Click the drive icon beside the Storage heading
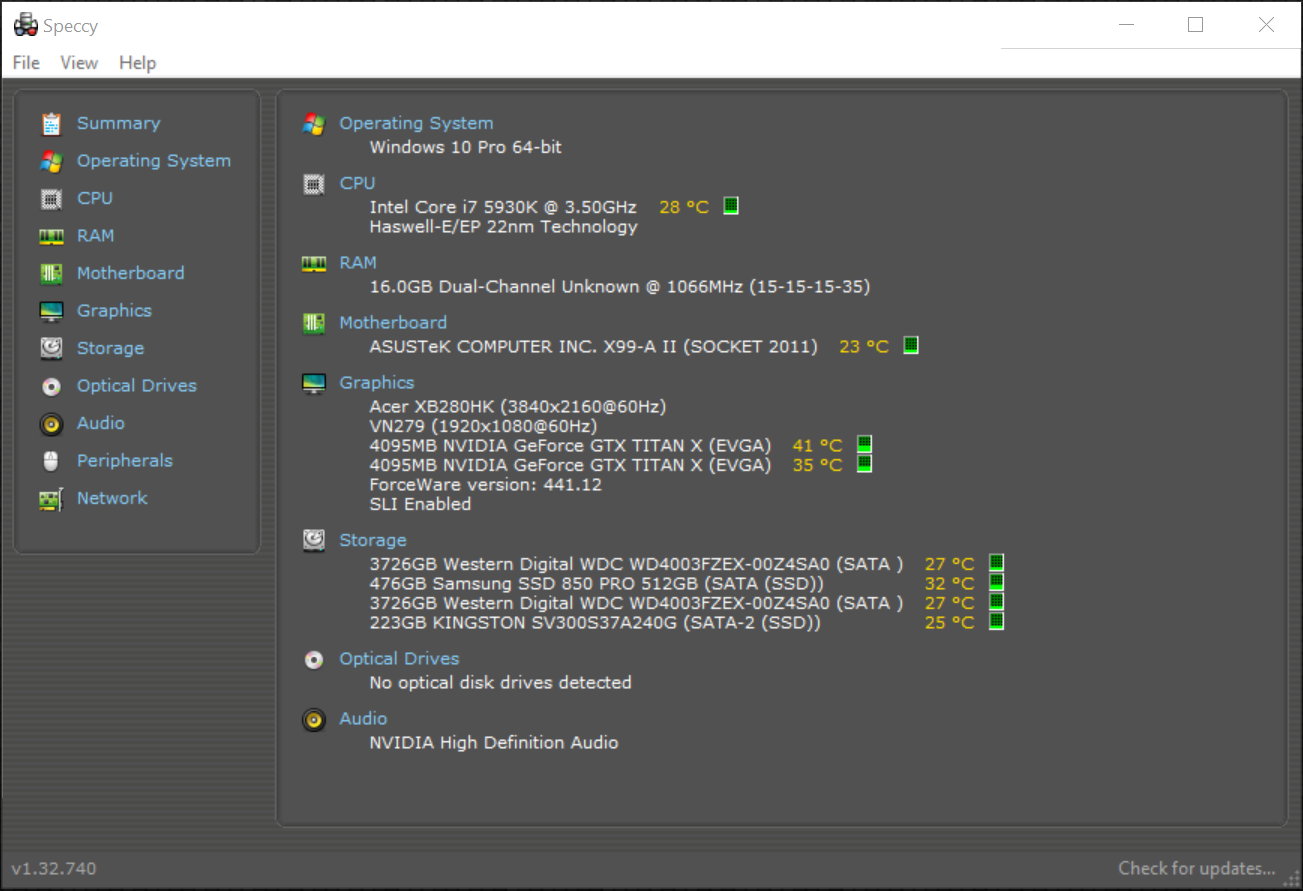1303x891 pixels. [x=314, y=541]
